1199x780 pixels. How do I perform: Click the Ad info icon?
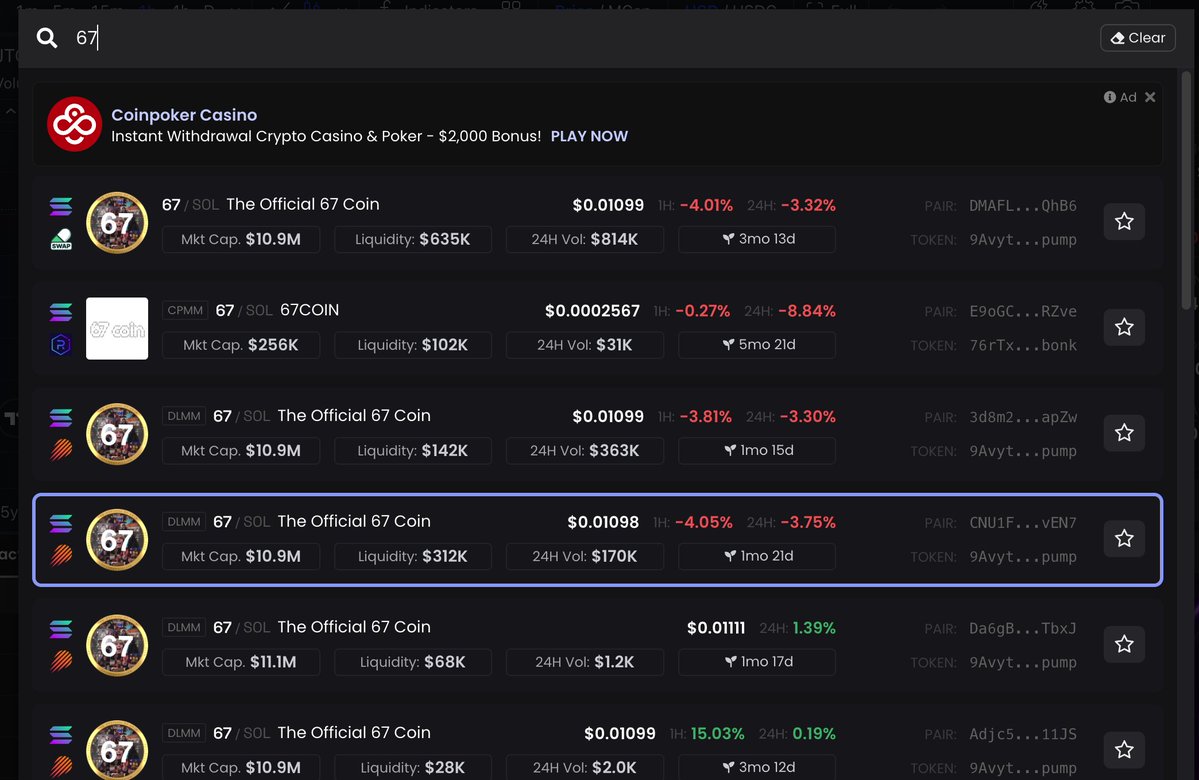coord(1110,97)
